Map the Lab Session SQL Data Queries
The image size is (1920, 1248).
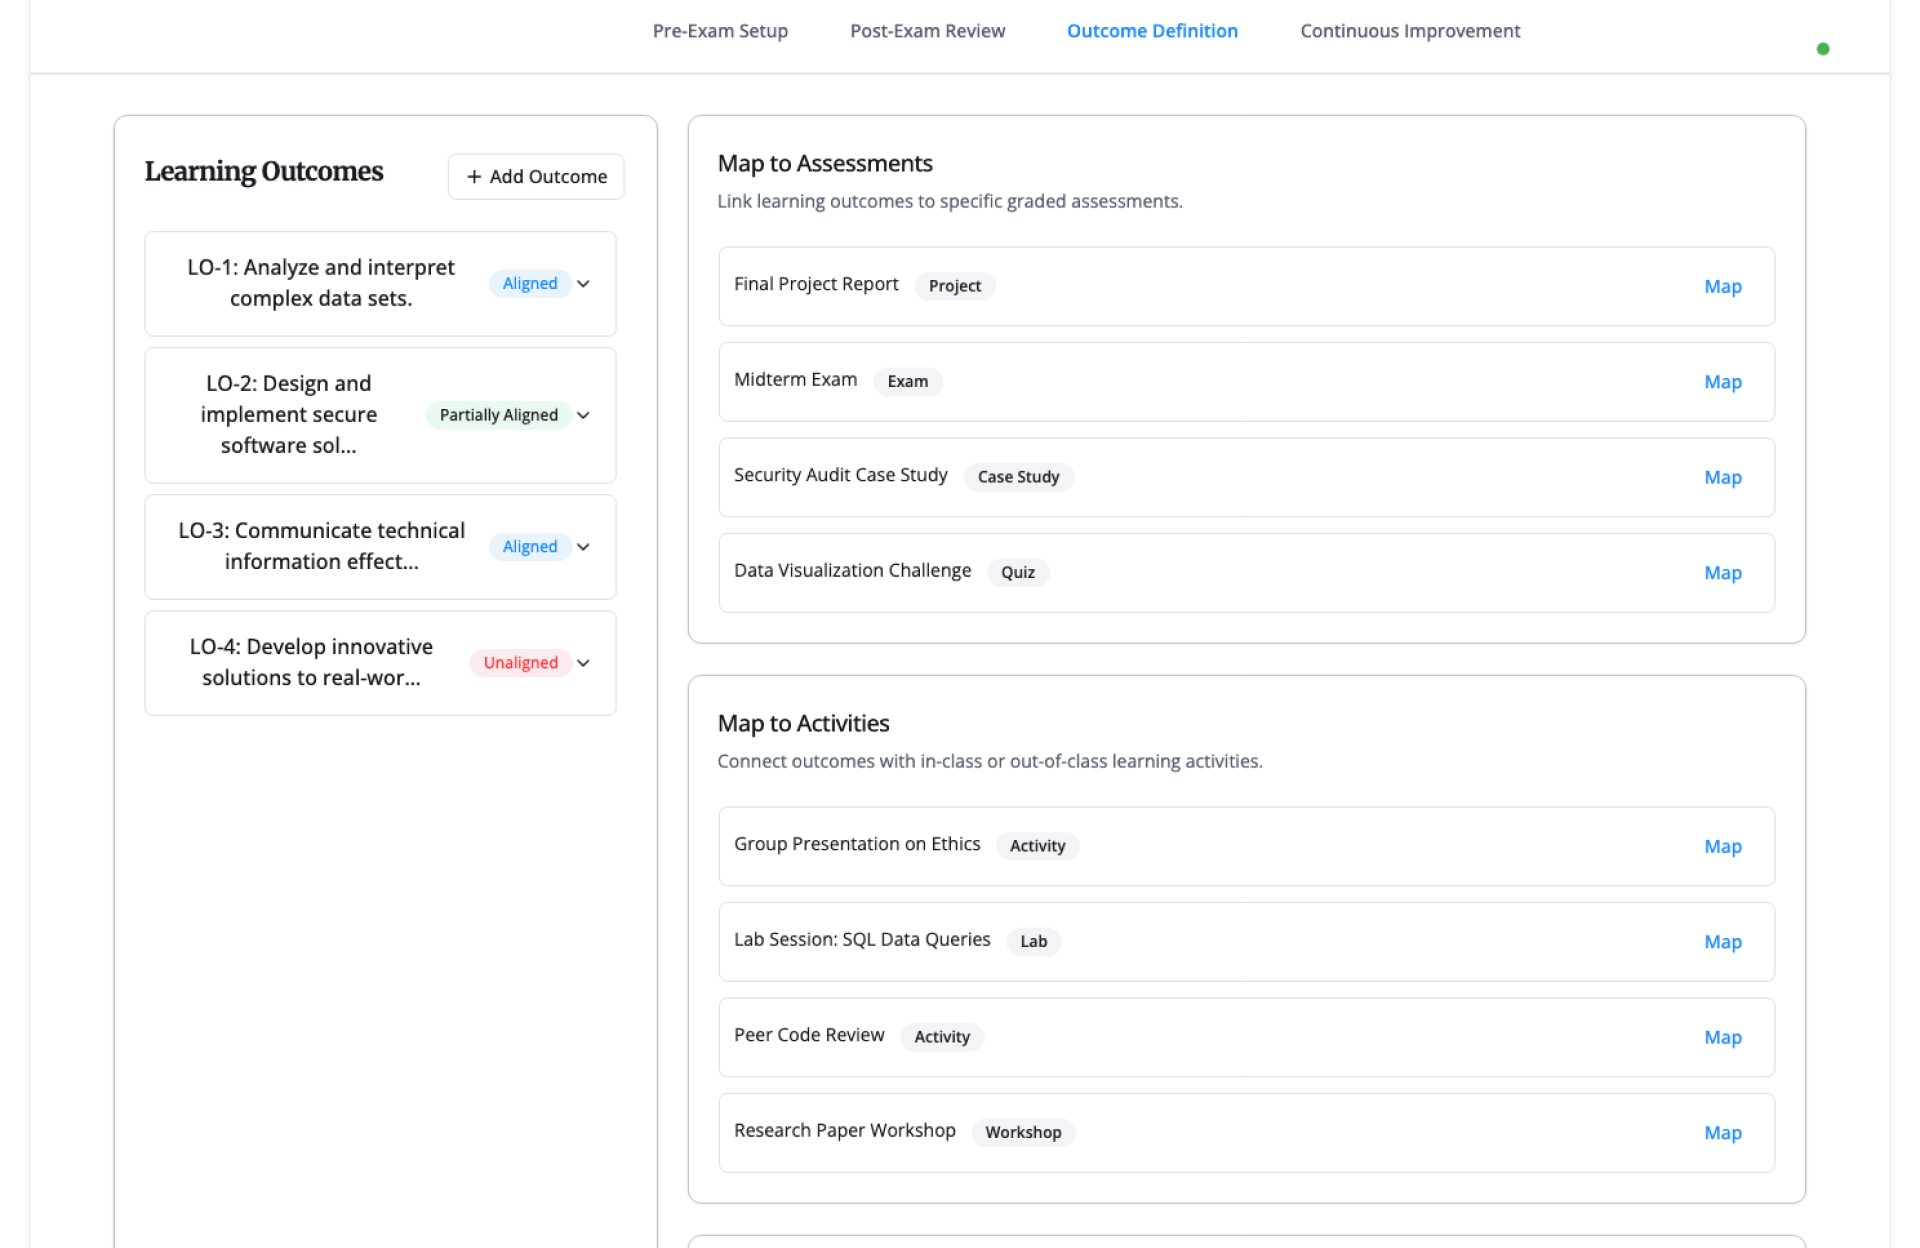(x=1722, y=942)
